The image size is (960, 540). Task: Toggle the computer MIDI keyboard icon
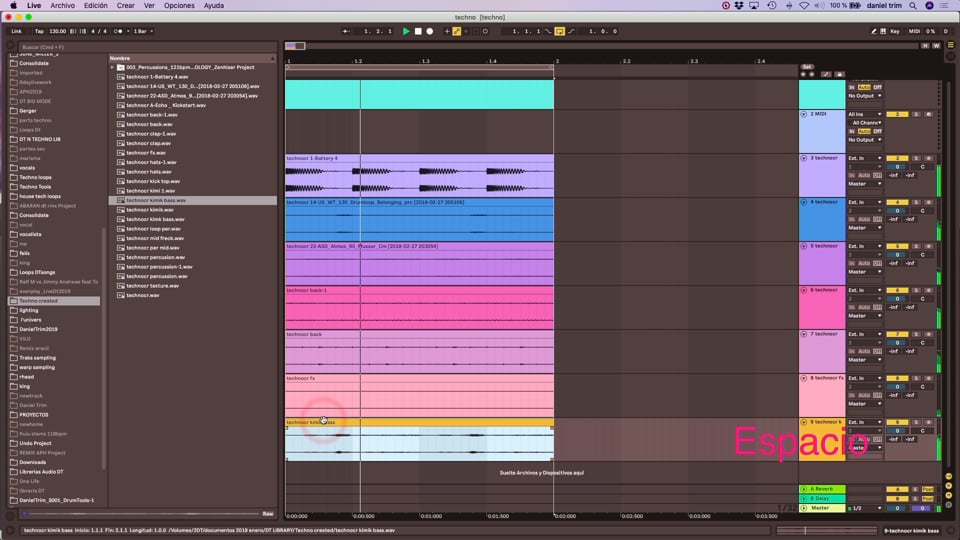(x=883, y=31)
